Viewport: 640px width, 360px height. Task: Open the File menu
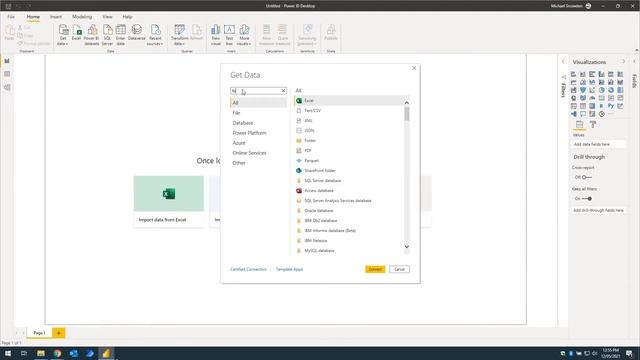(11, 17)
